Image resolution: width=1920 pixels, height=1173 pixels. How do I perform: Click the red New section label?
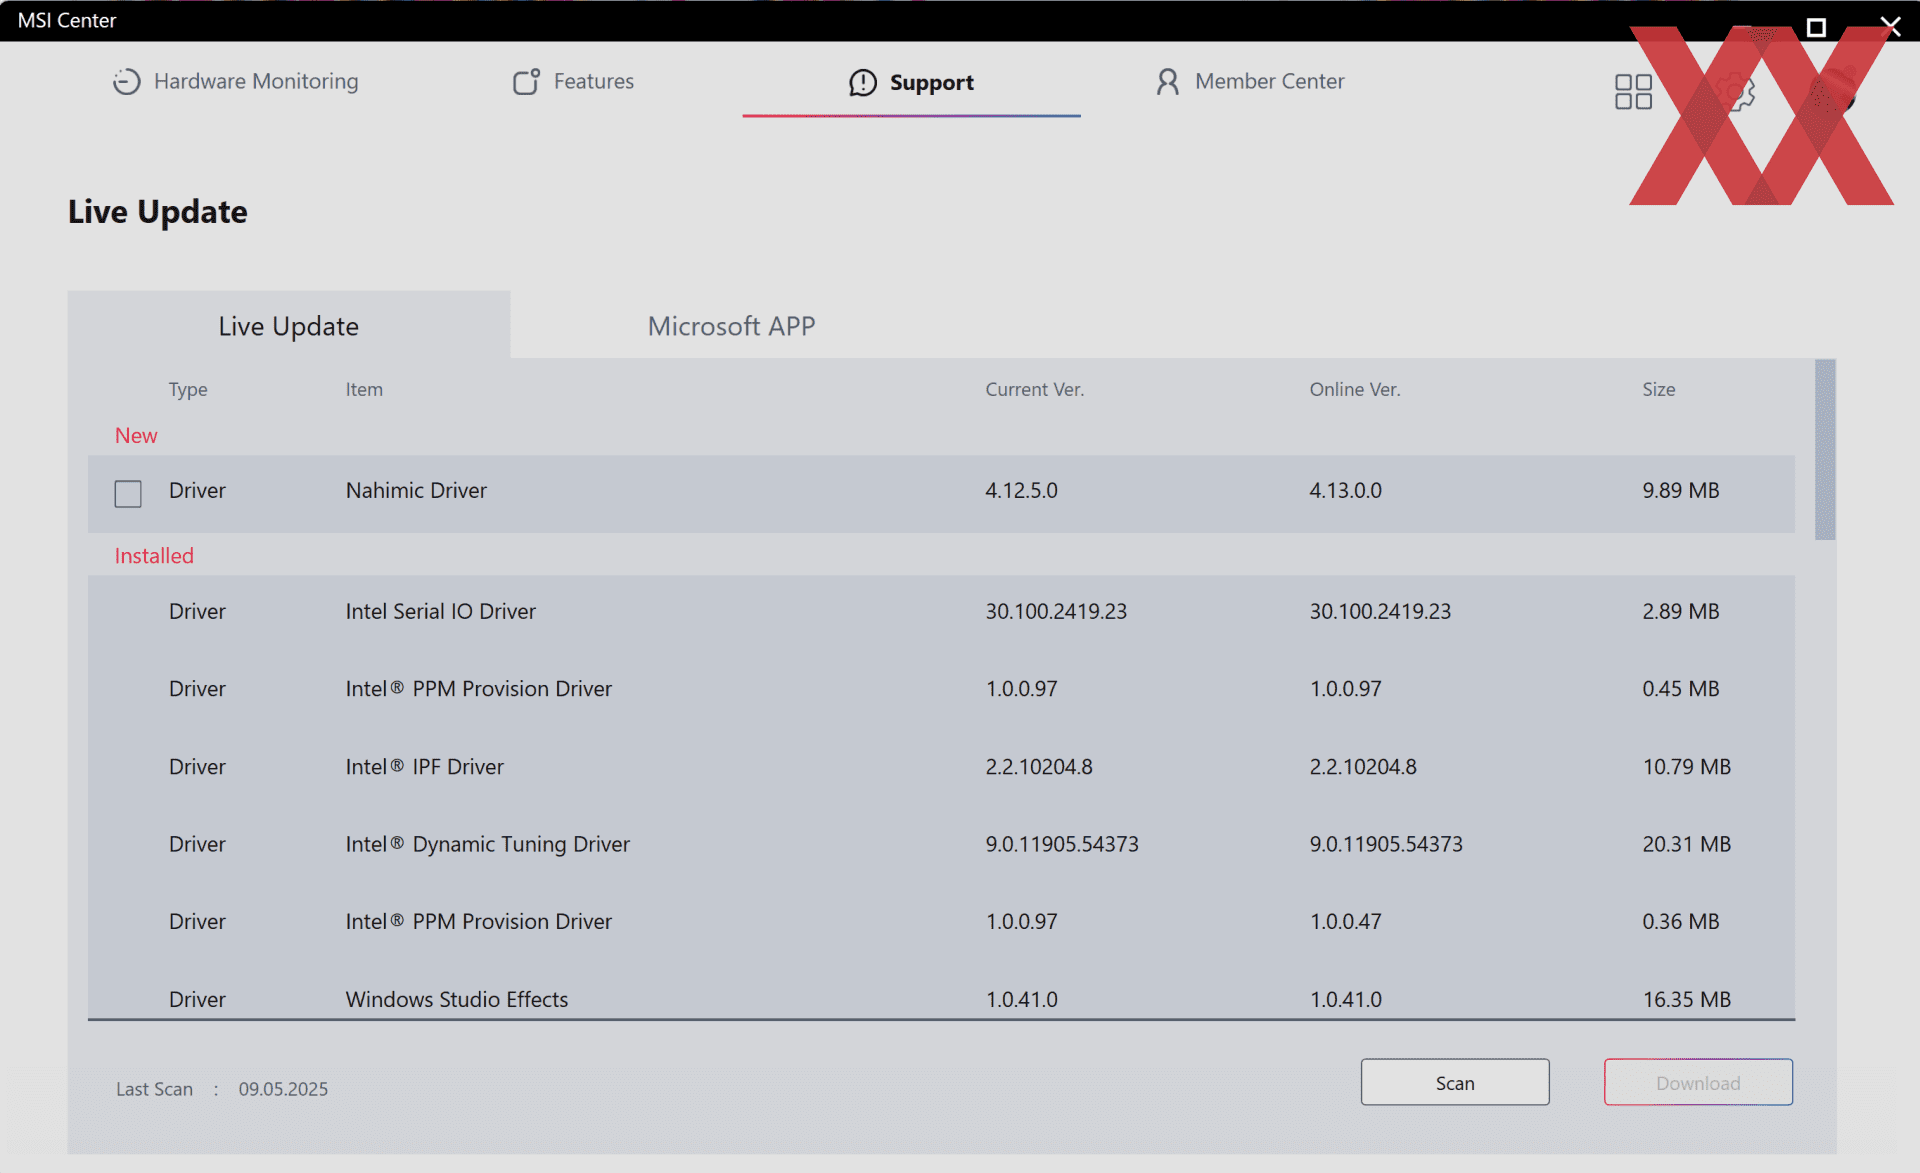pyautogui.click(x=136, y=435)
